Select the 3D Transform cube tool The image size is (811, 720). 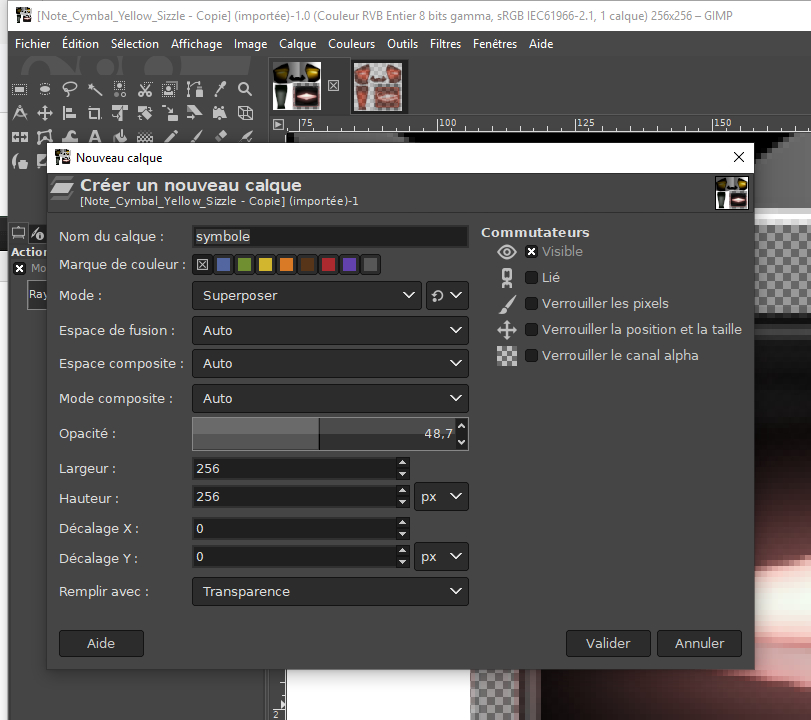pos(245,113)
